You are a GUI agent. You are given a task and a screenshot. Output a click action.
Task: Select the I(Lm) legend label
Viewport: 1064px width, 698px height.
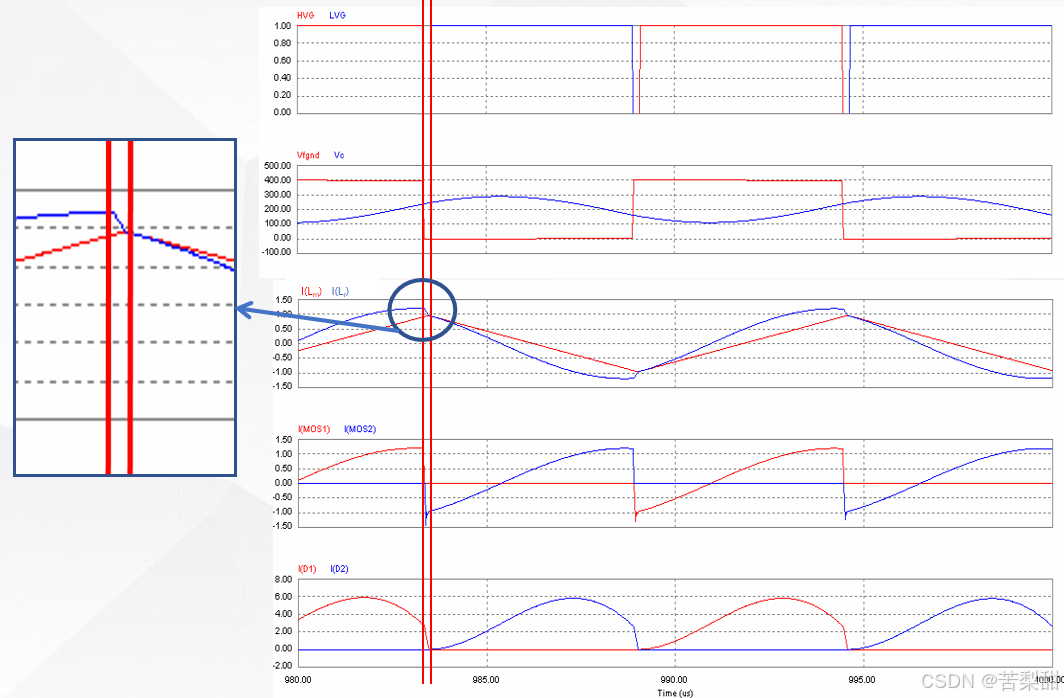click(311, 292)
